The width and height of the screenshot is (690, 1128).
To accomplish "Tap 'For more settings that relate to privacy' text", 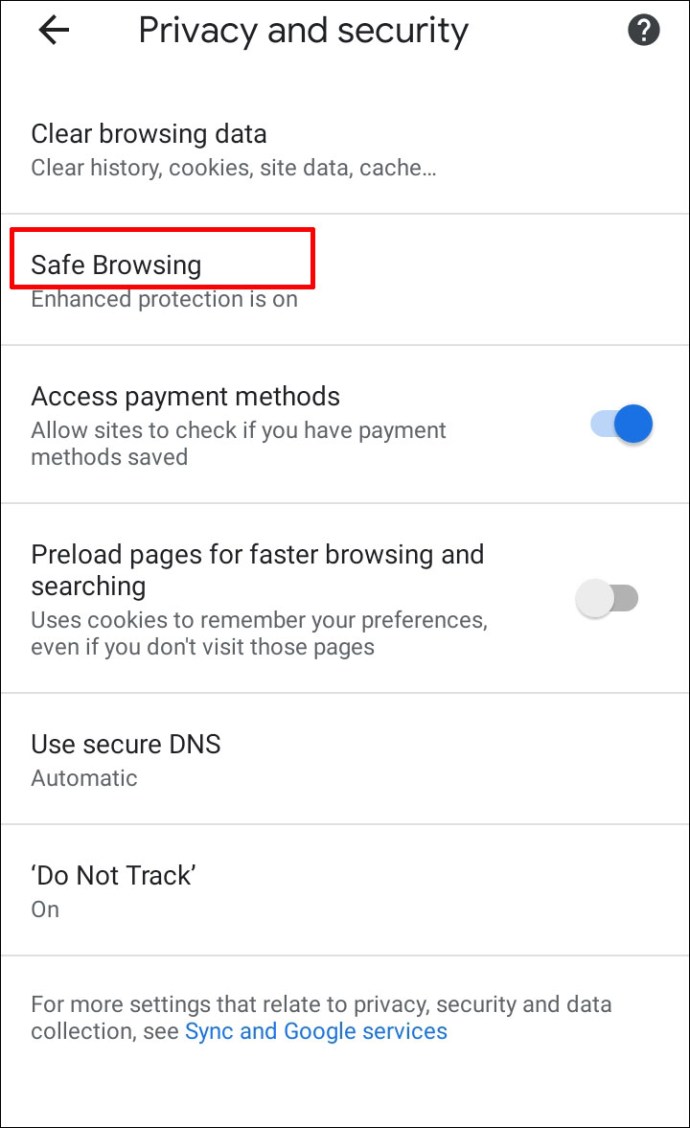I will point(321,1004).
